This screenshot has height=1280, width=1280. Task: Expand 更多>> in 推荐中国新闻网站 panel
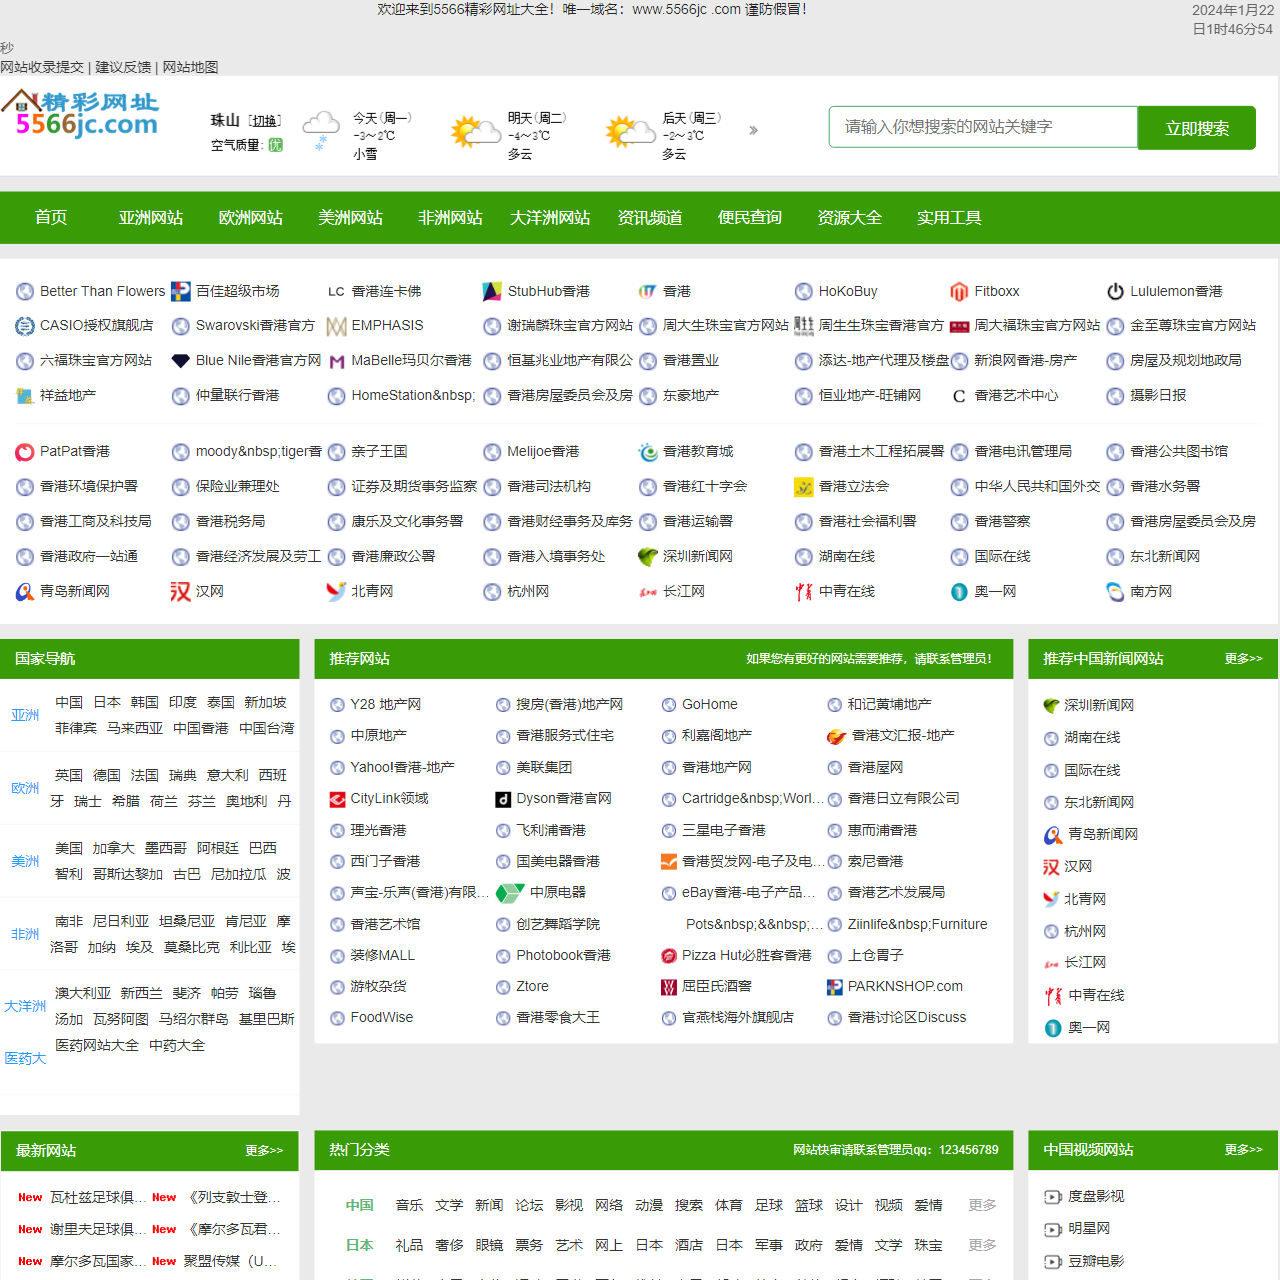[x=1243, y=658]
